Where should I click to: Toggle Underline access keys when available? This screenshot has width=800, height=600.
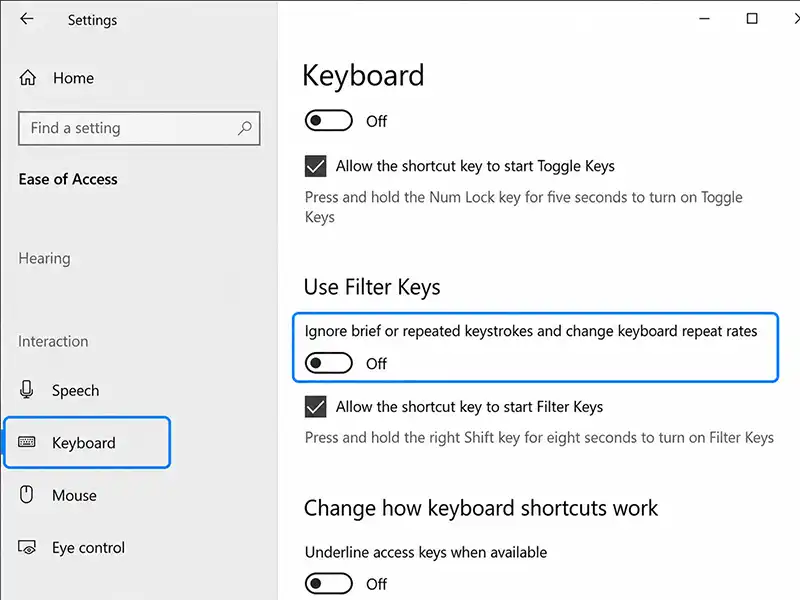coord(329,584)
